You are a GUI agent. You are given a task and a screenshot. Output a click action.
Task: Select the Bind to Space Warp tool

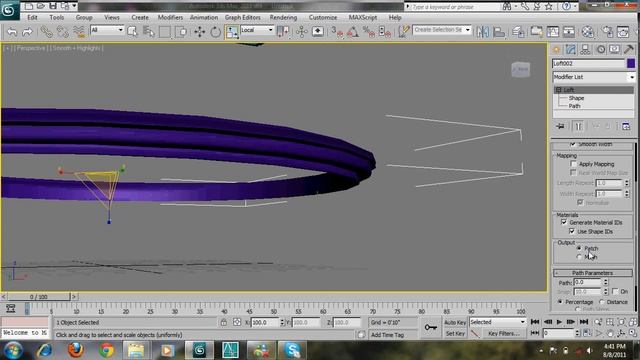tap(78, 31)
